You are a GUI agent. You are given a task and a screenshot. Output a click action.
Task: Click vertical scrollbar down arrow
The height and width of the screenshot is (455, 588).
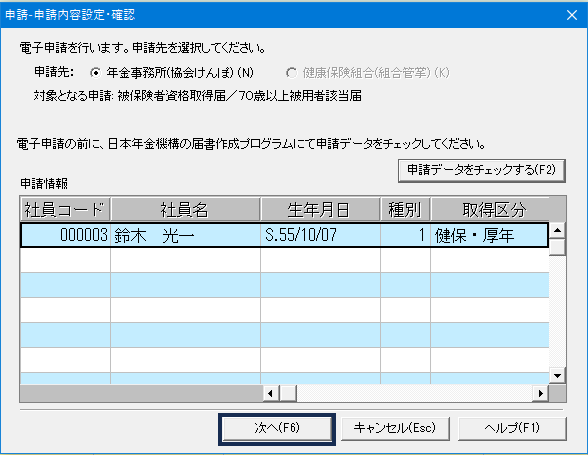557,376
